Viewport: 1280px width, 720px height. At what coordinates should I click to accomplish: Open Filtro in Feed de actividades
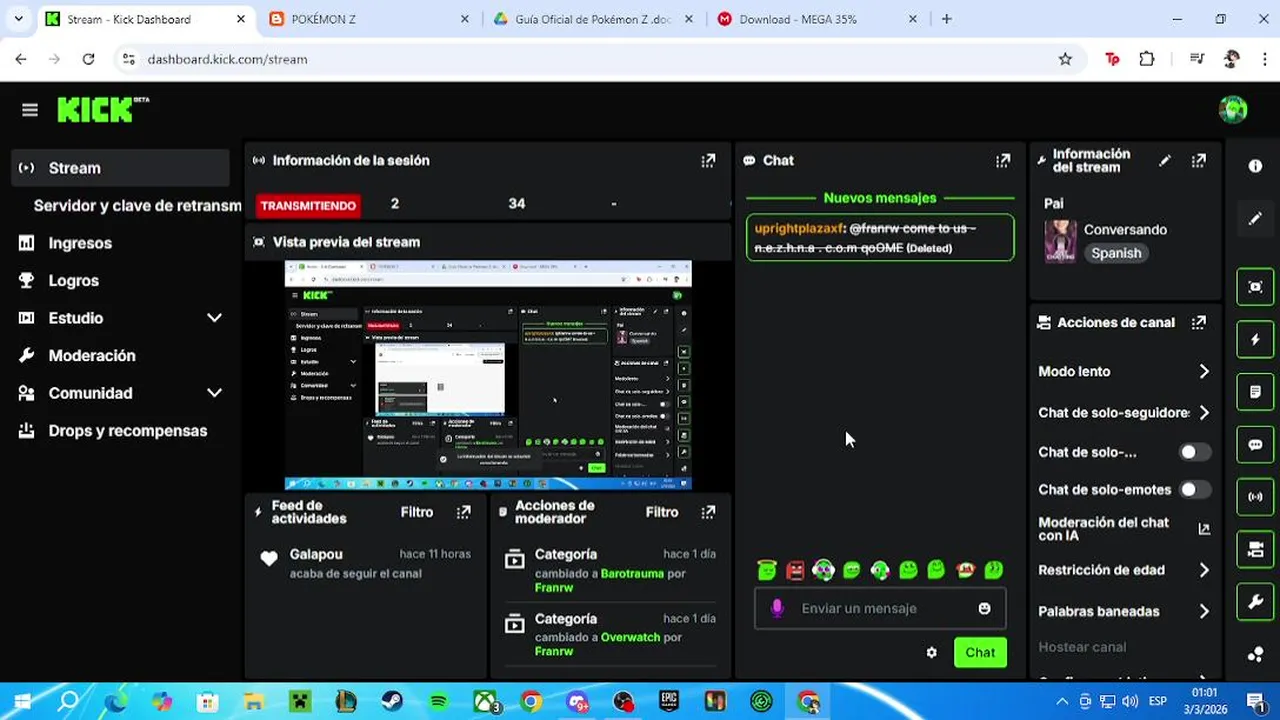click(x=417, y=512)
